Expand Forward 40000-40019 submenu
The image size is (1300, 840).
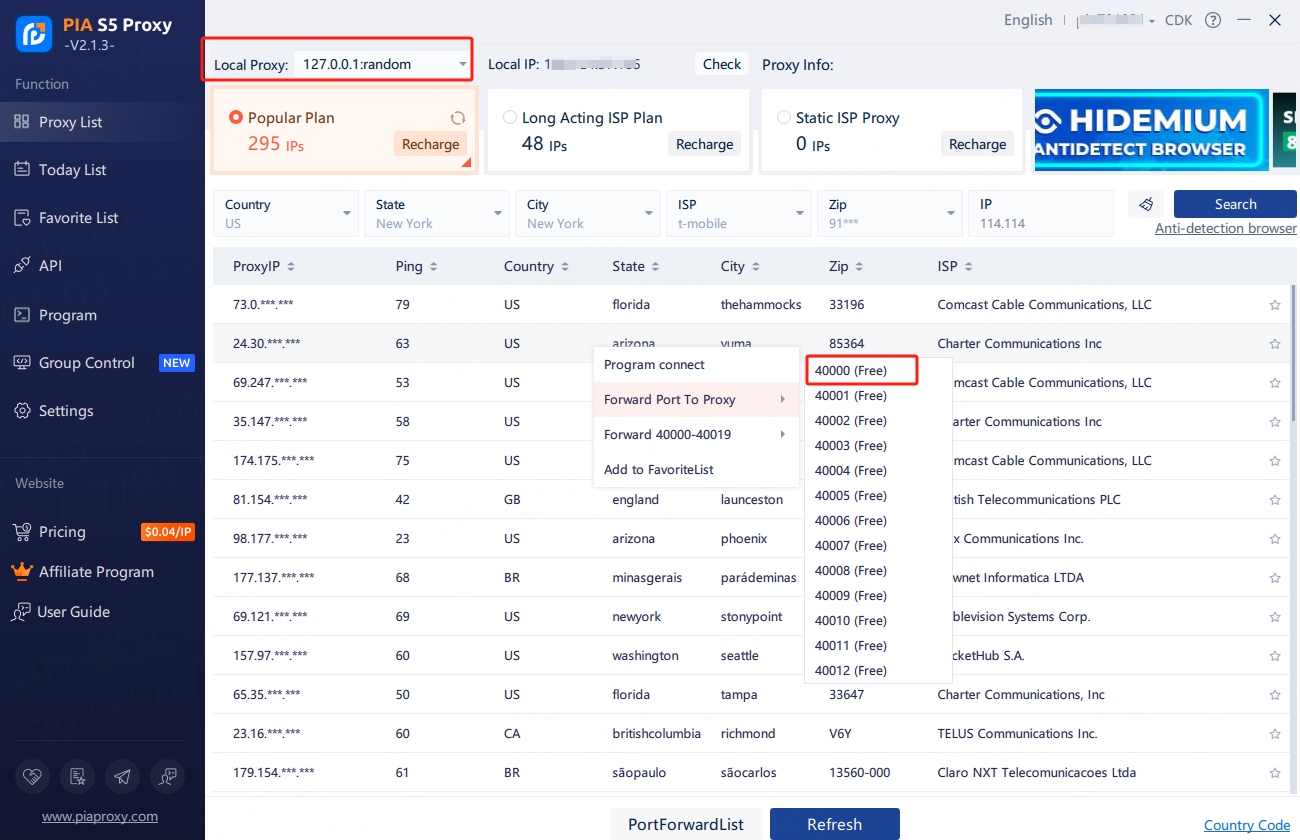coord(696,435)
